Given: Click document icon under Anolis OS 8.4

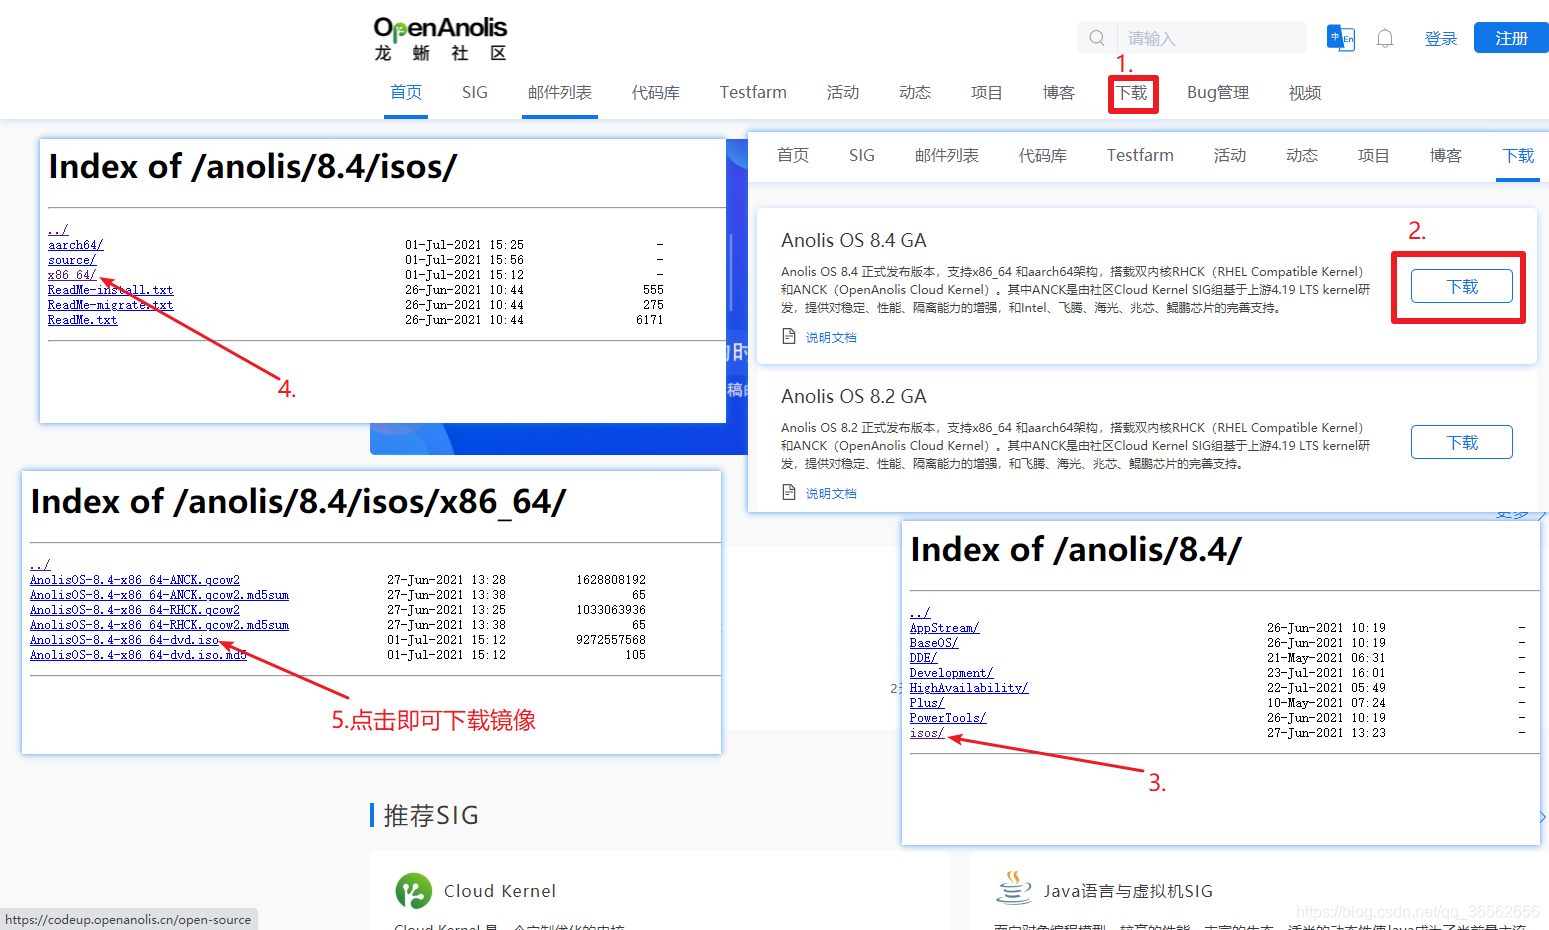Looking at the screenshot, I should click(789, 336).
